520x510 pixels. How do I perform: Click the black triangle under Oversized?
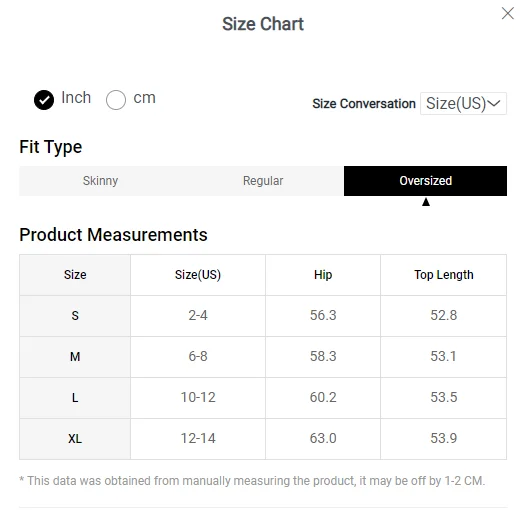(426, 202)
